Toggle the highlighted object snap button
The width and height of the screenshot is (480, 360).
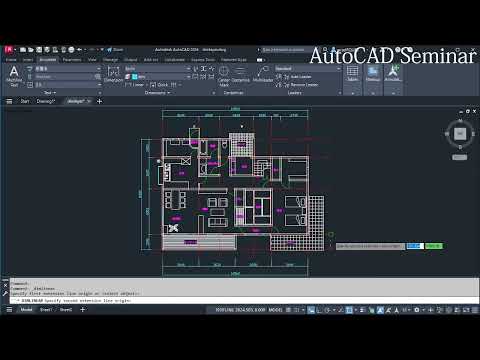click(x=349, y=310)
